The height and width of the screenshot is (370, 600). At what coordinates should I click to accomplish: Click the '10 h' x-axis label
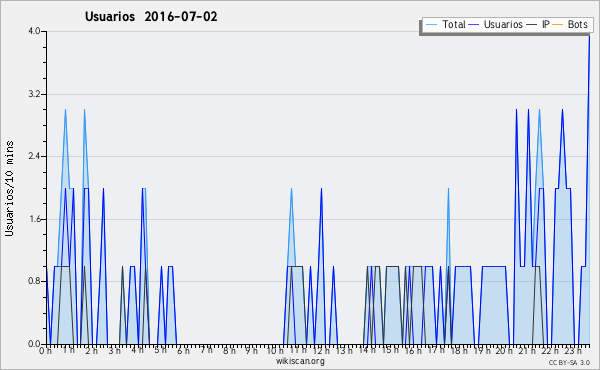tap(275, 351)
